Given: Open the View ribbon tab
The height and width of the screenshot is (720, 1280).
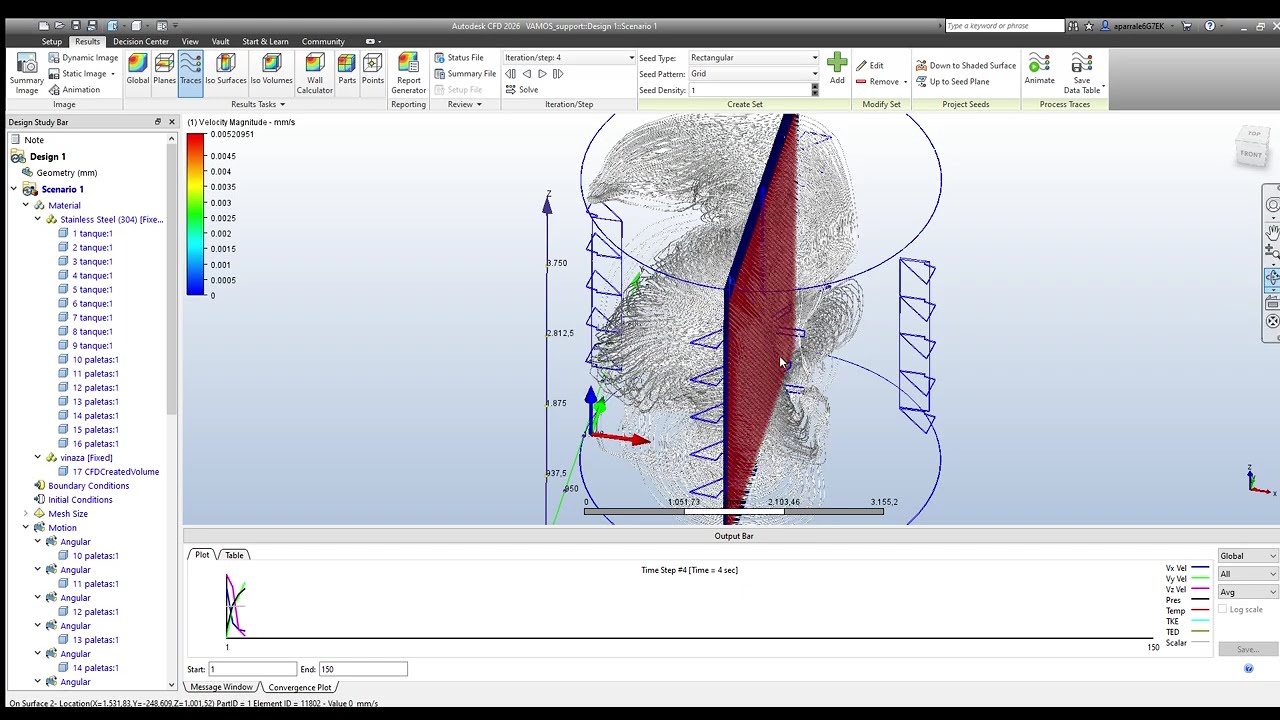Looking at the screenshot, I should 190,41.
